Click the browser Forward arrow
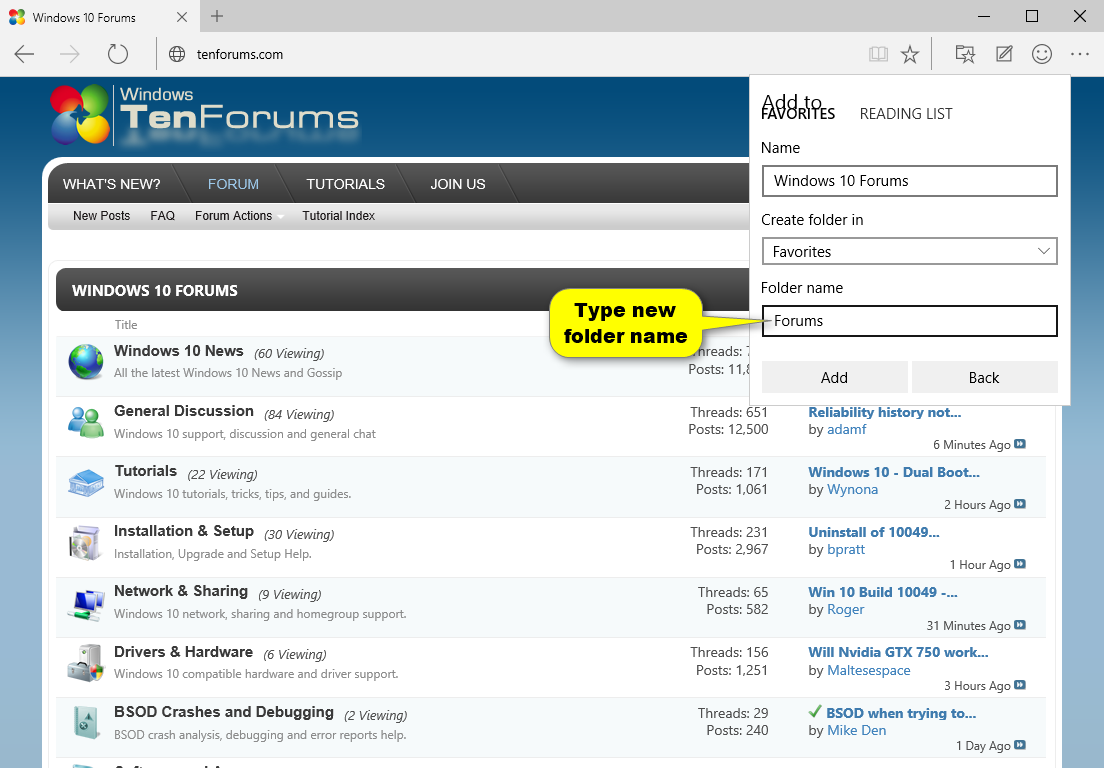Screen dimensions: 1104x768 pyautogui.click(x=70, y=54)
